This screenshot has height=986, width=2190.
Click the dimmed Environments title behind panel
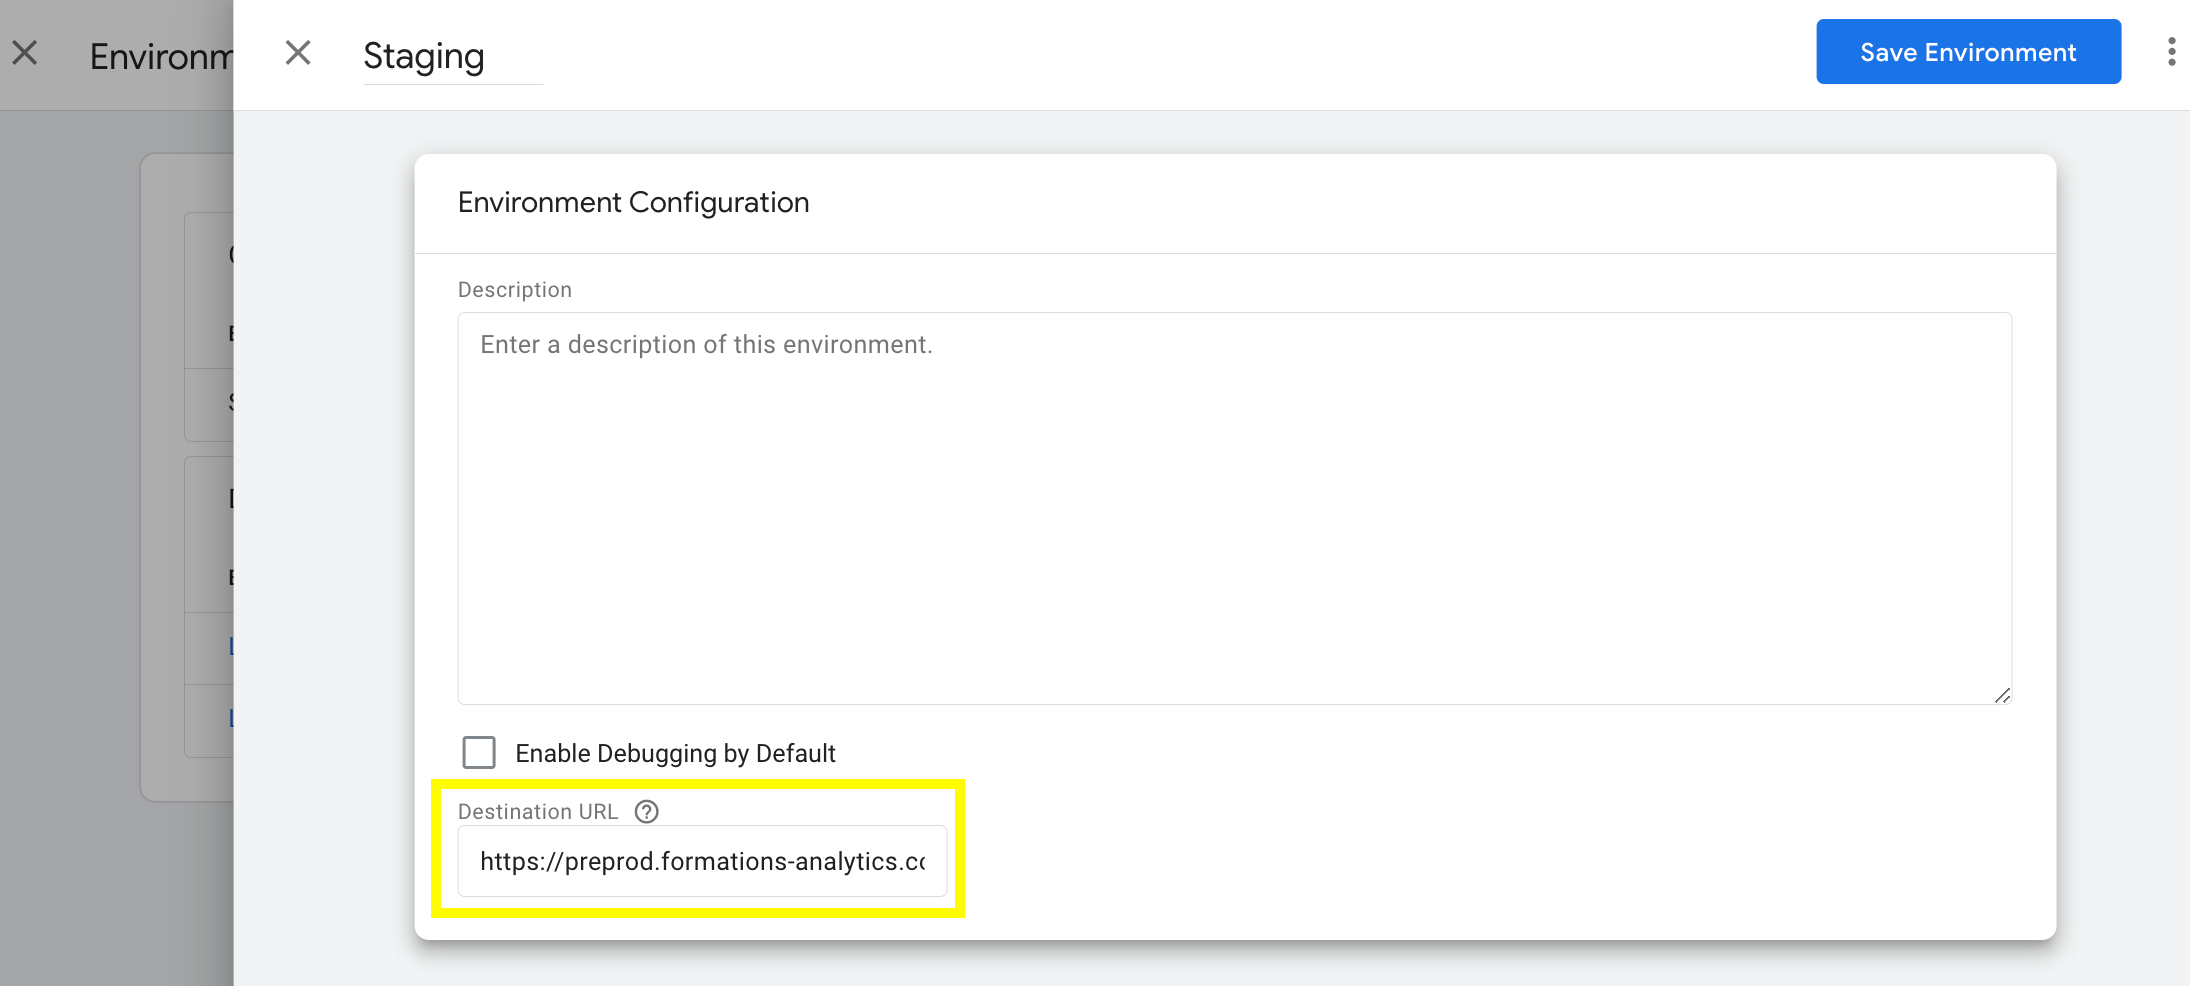pos(161,57)
